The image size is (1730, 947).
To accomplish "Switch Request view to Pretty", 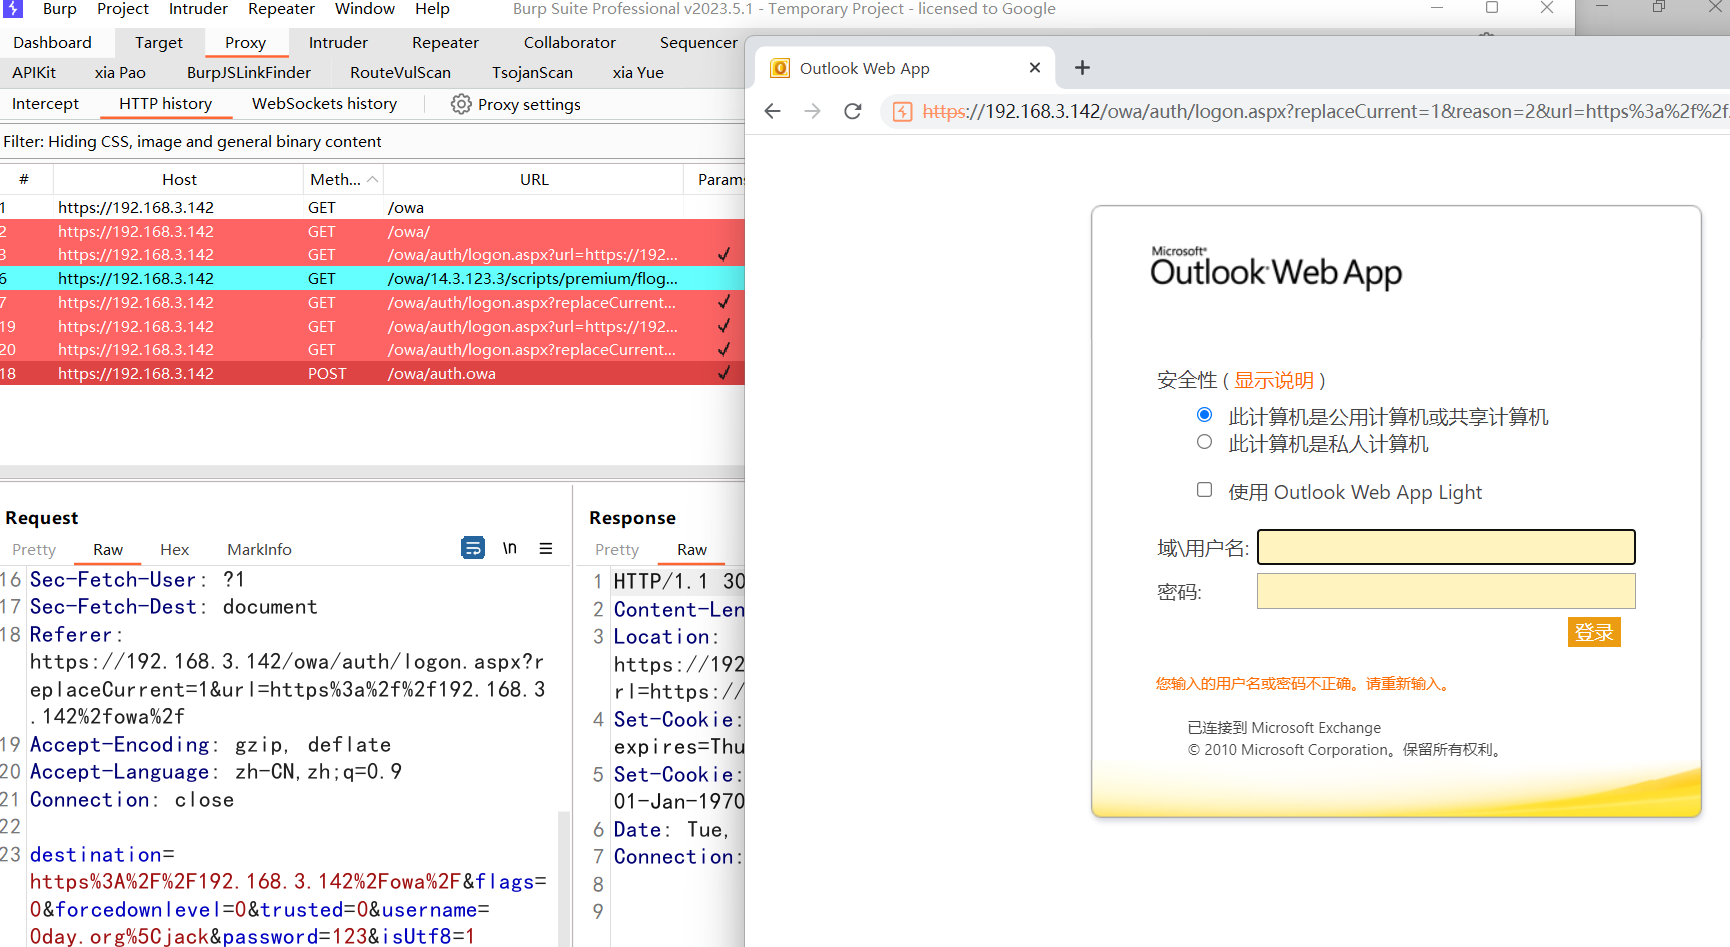I will 34,550.
